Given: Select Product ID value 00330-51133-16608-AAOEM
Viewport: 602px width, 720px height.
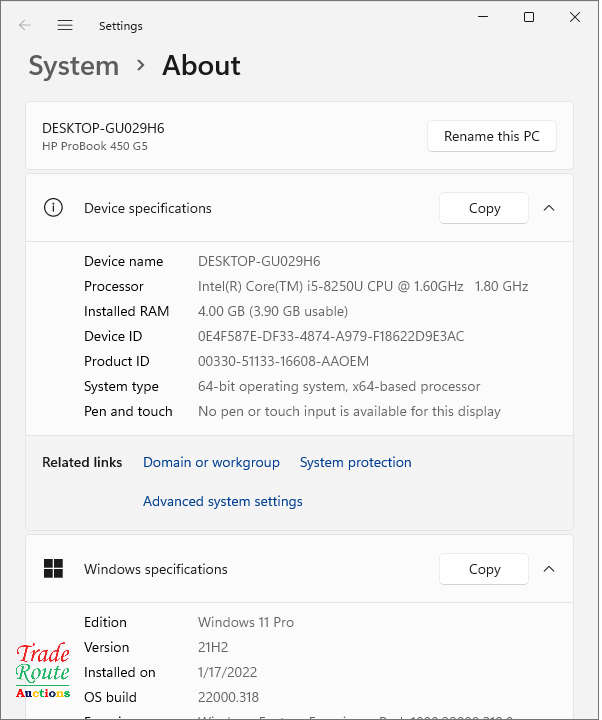Looking at the screenshot, I should 283,361.
